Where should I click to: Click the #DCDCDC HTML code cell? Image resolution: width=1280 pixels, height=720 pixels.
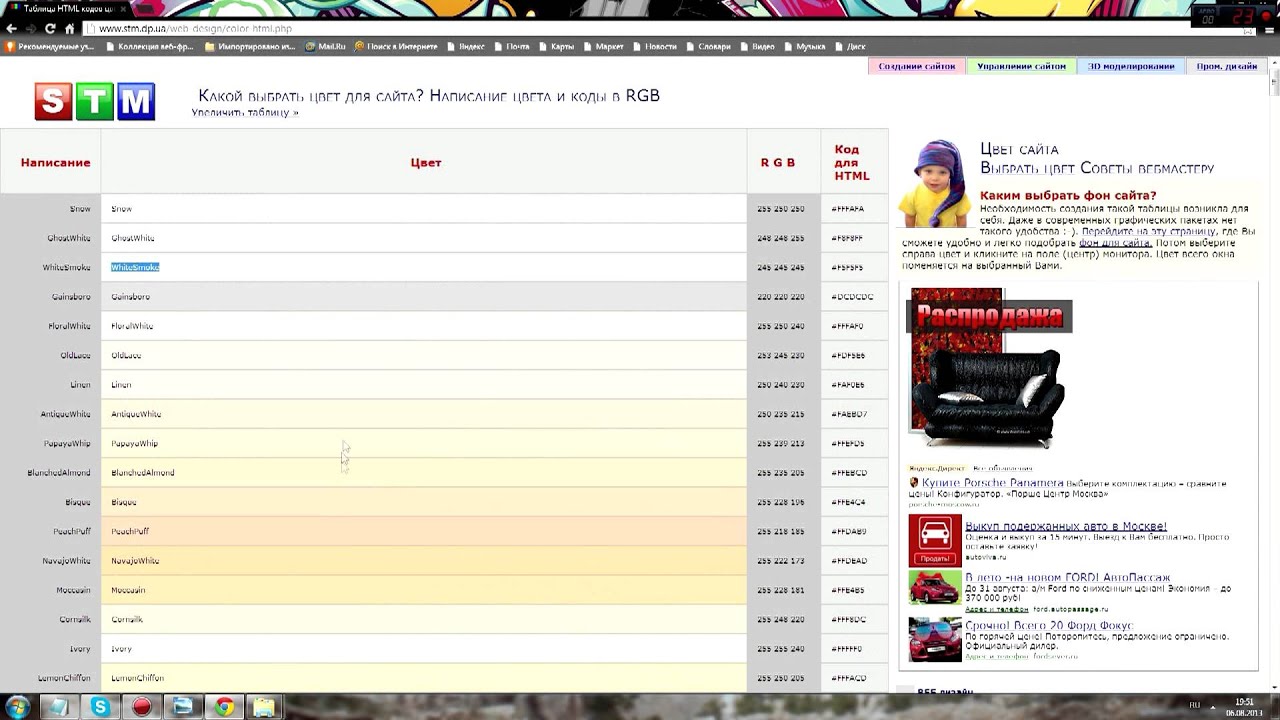coord(852,297)
